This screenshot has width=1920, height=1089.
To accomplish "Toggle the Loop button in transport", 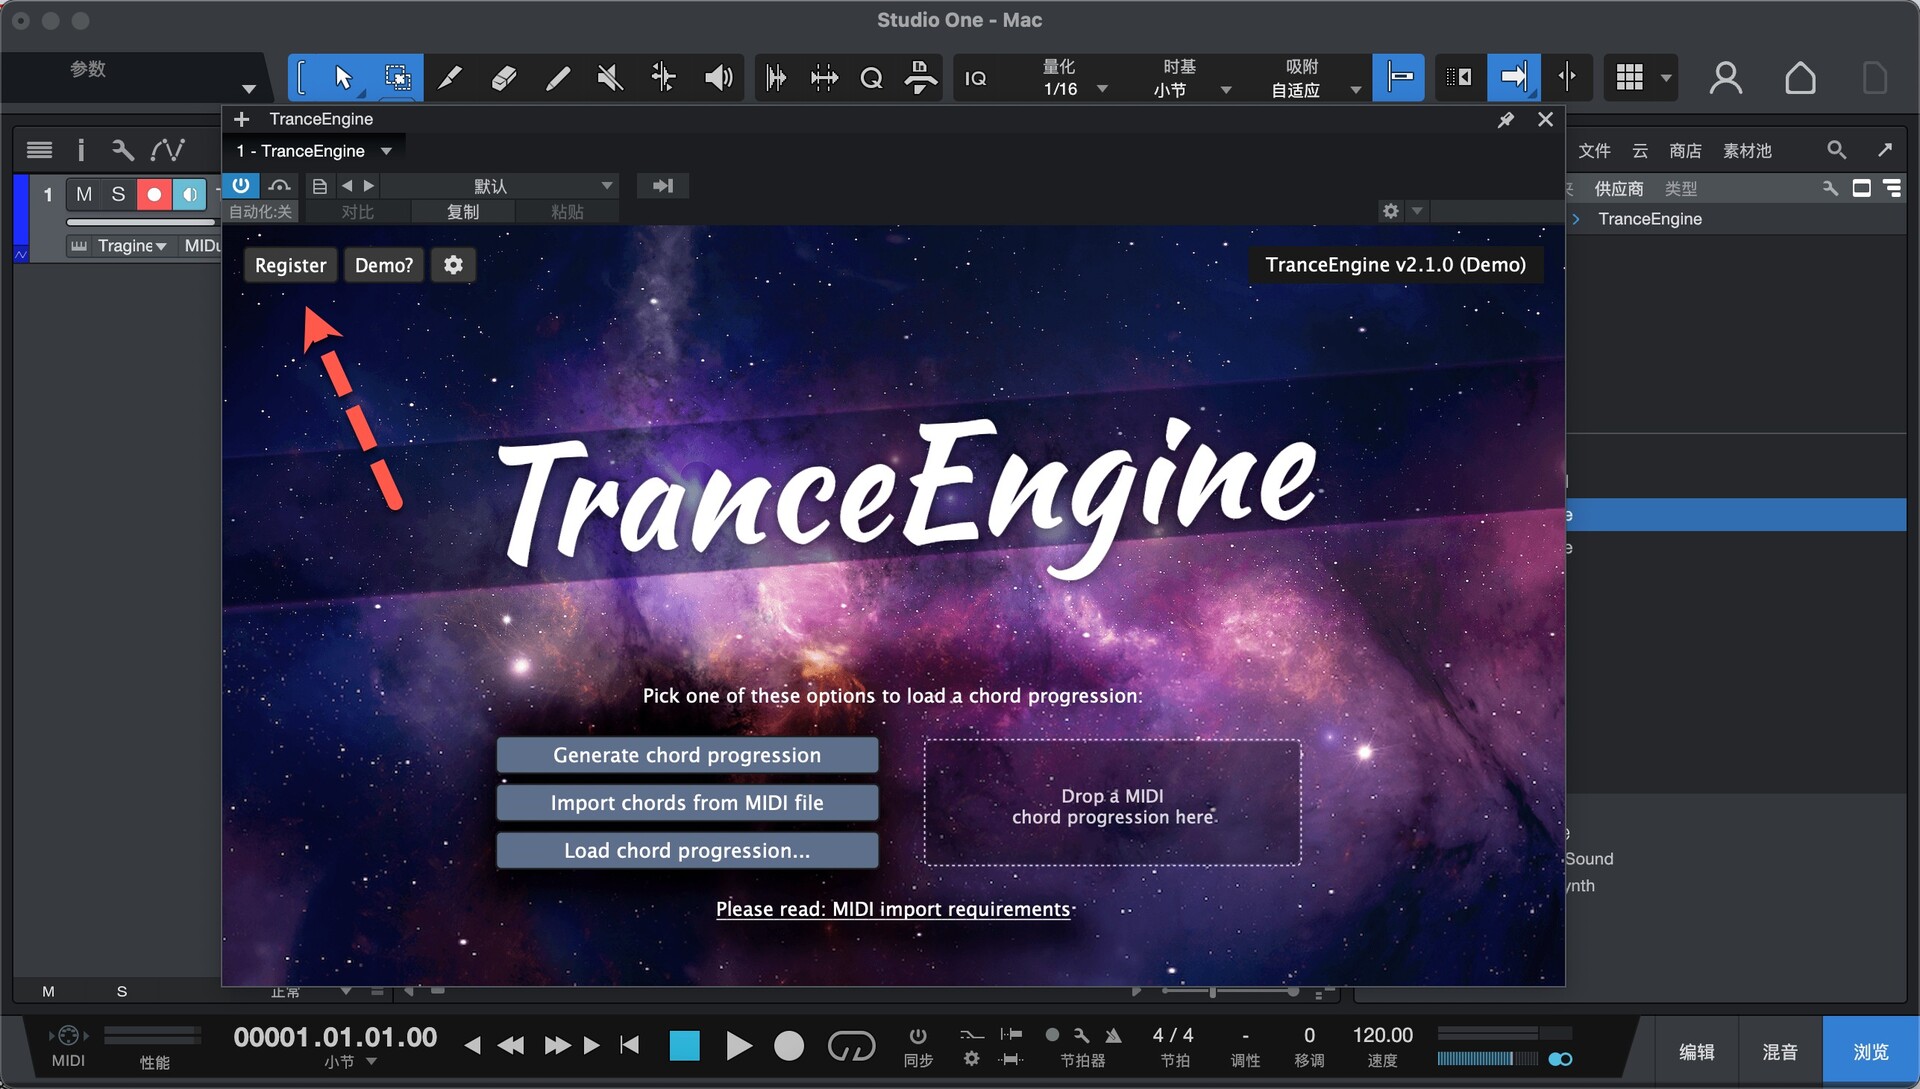I will tap(851, 1046).
